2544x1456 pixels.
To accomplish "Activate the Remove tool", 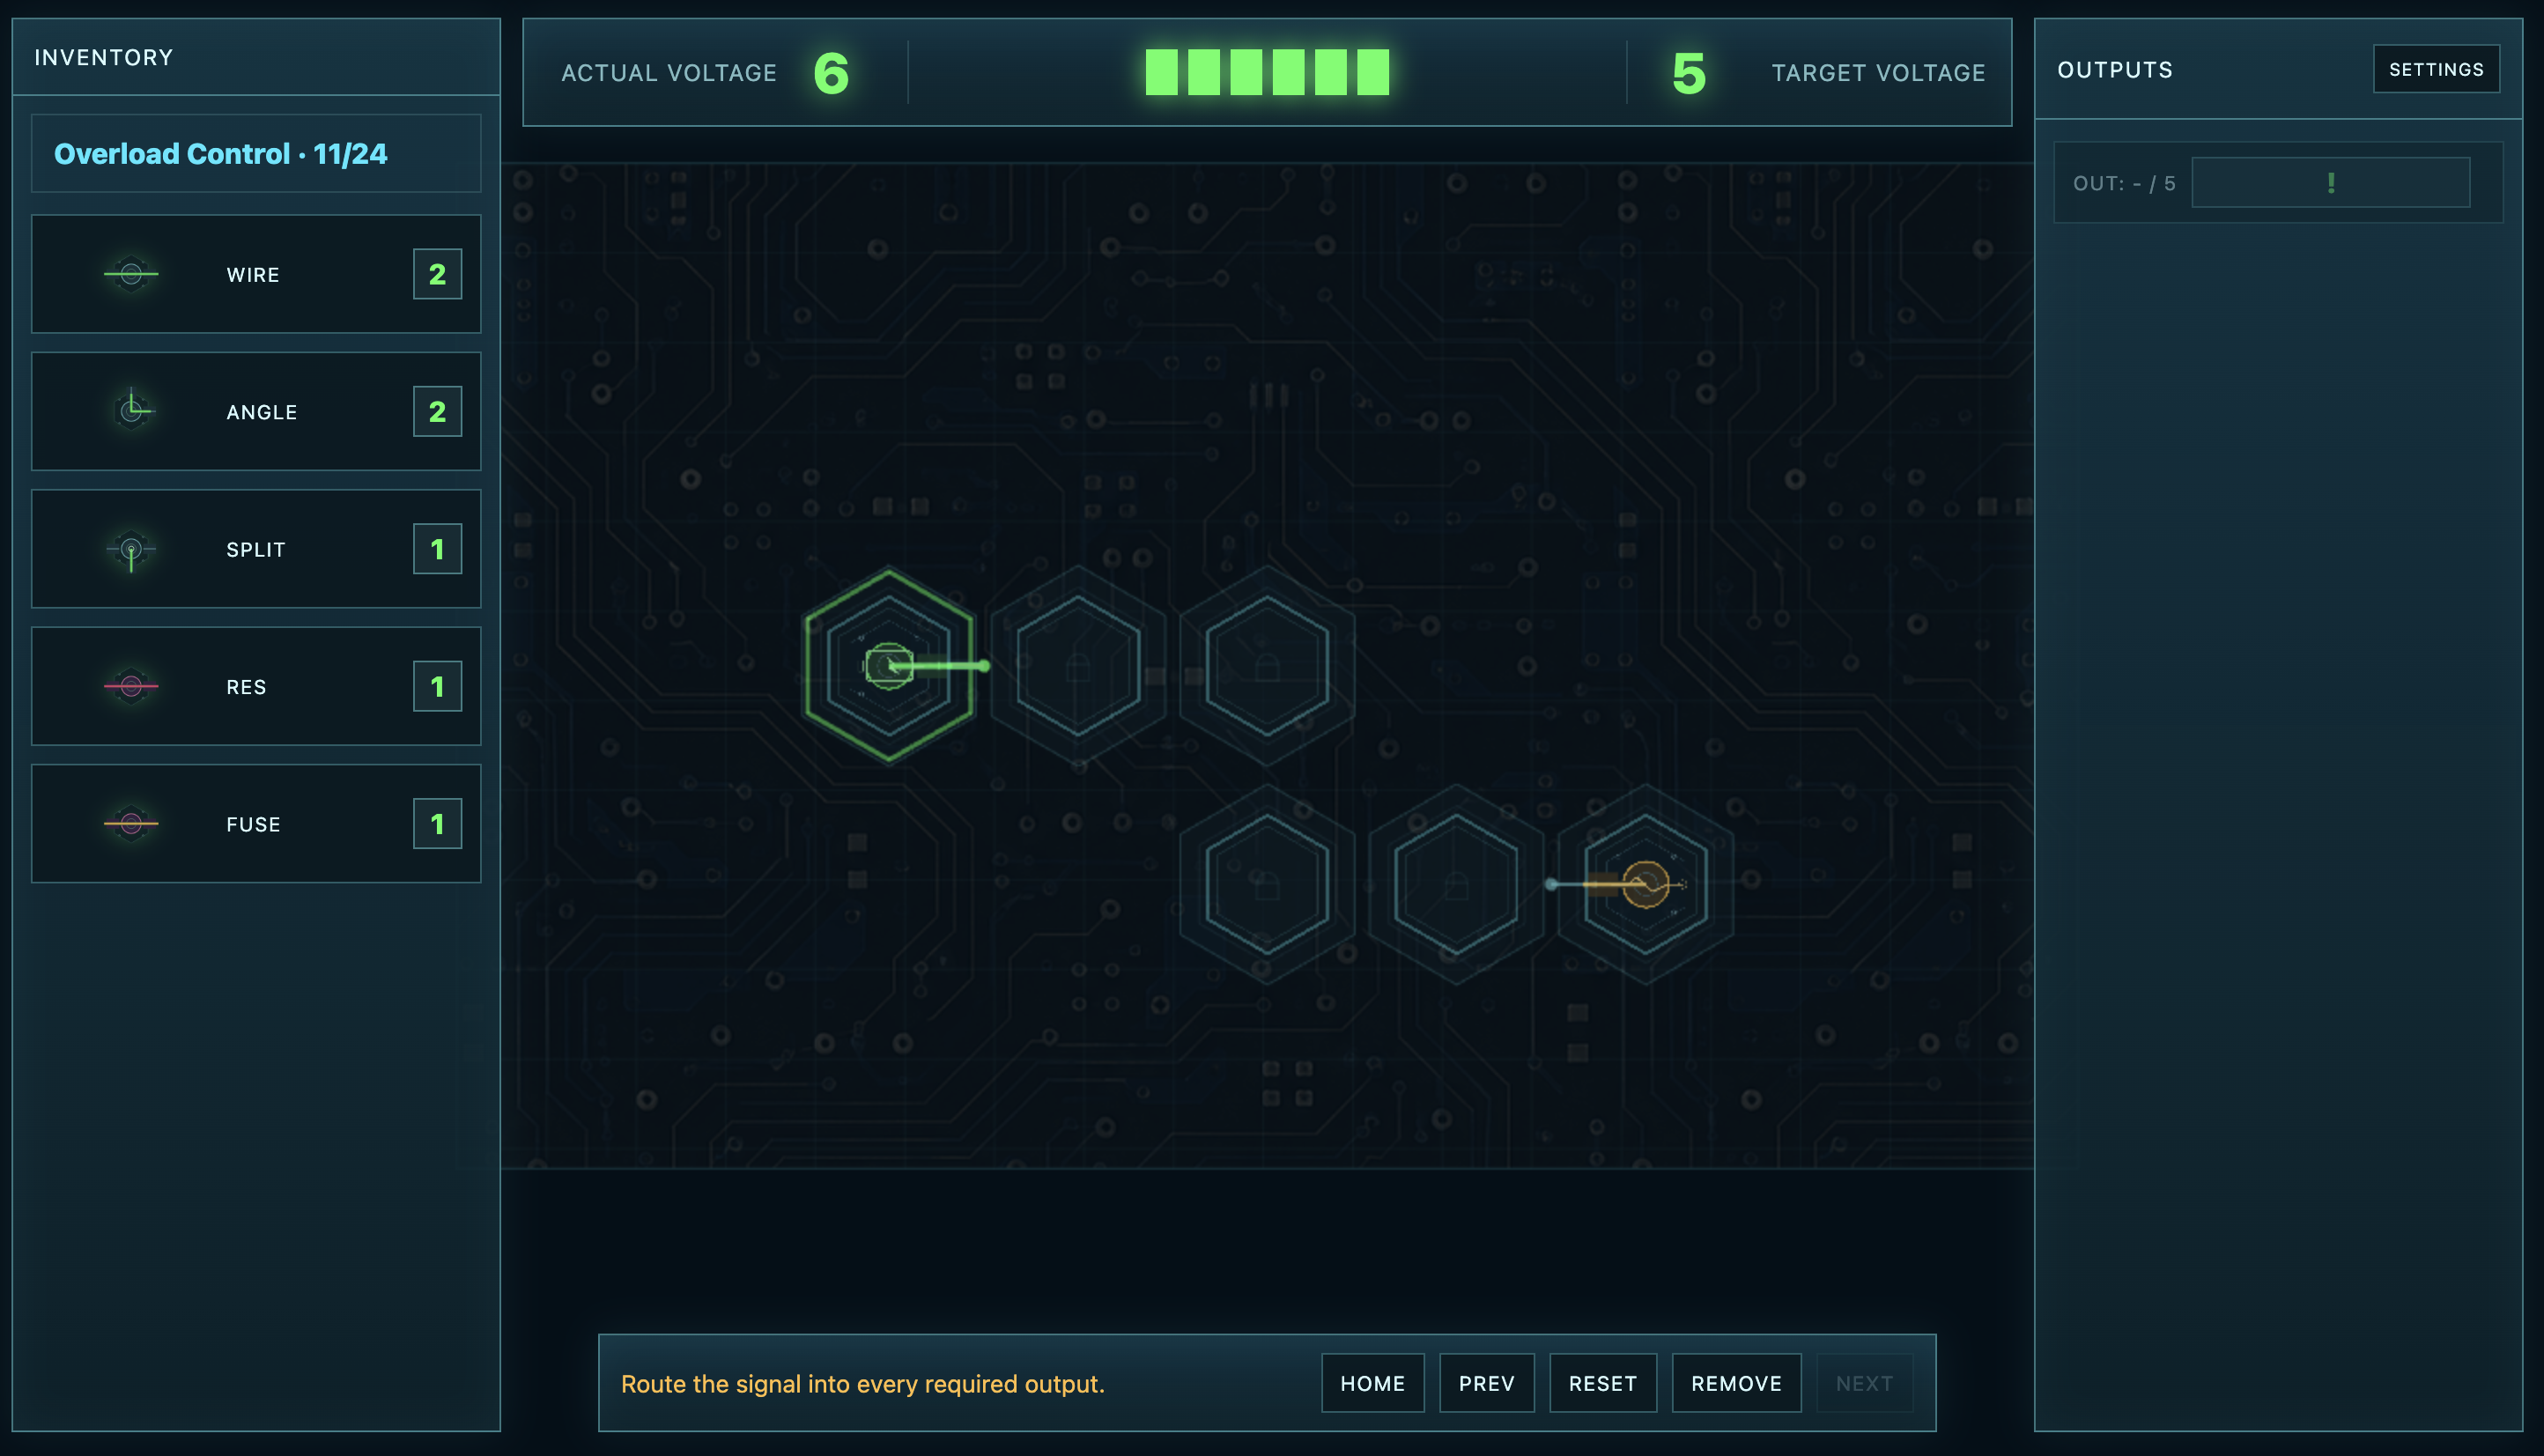I will [1736, 1383].
